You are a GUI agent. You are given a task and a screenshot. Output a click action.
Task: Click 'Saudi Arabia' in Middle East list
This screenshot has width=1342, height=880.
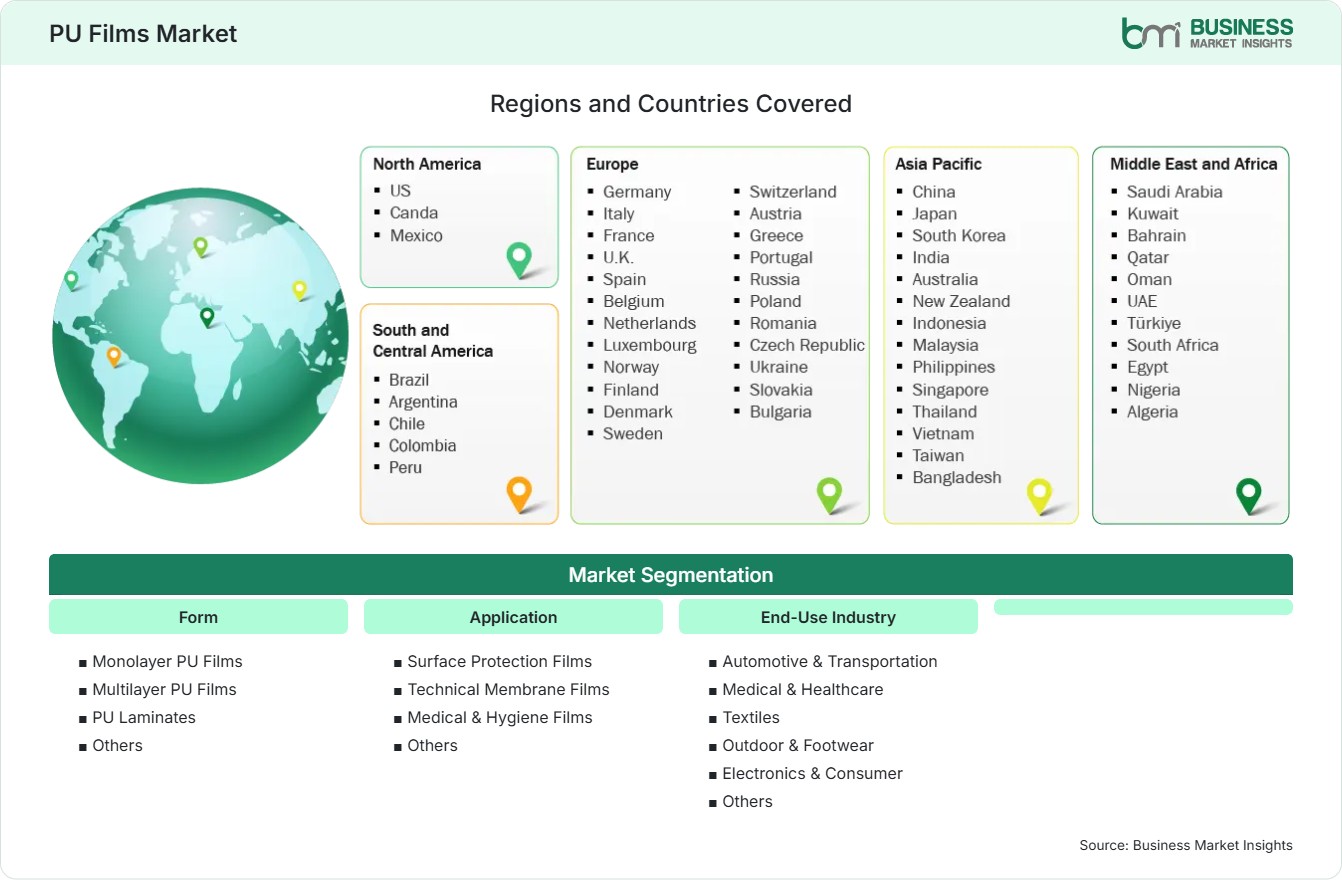[1175, 192]
